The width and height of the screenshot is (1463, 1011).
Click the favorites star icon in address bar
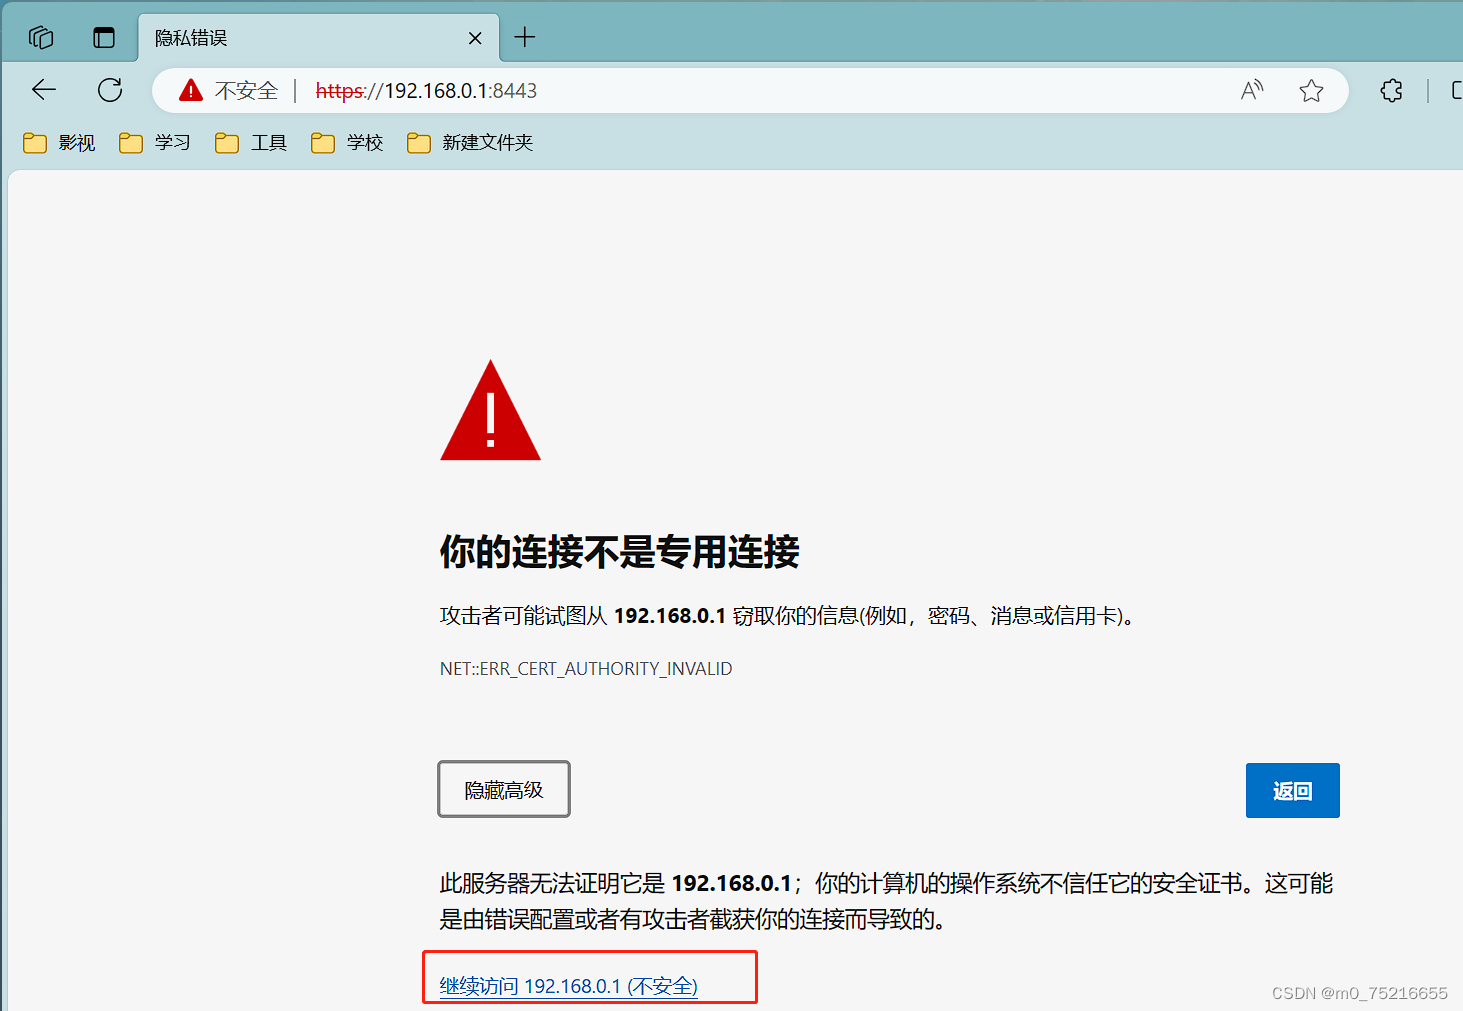coord(1311,90)
